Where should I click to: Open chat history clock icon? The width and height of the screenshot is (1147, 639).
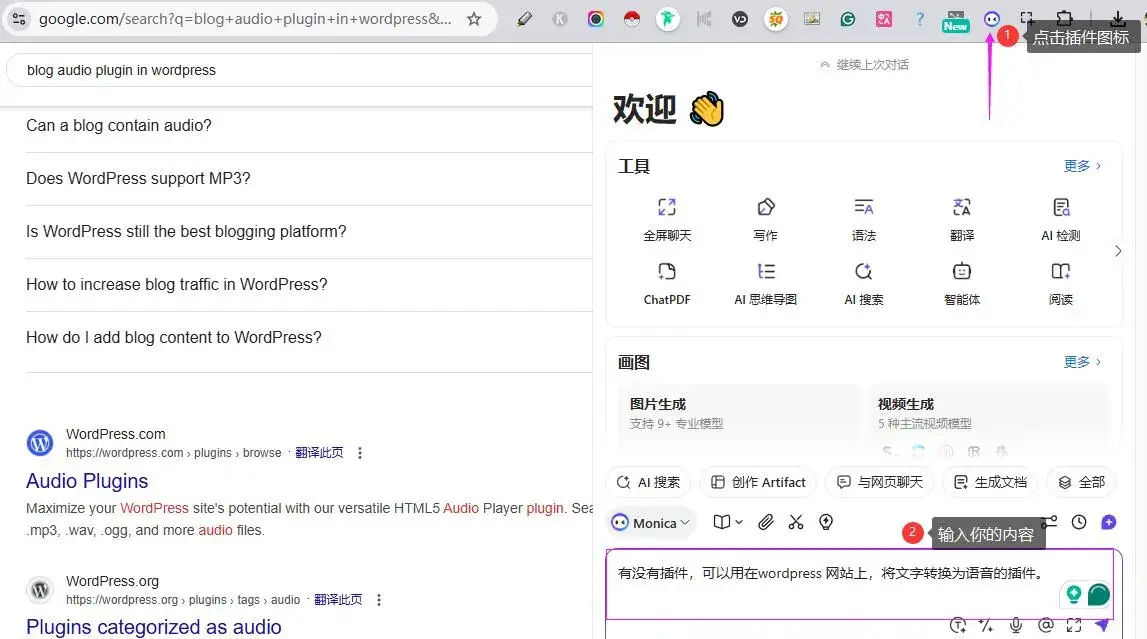coord(1079,522)
